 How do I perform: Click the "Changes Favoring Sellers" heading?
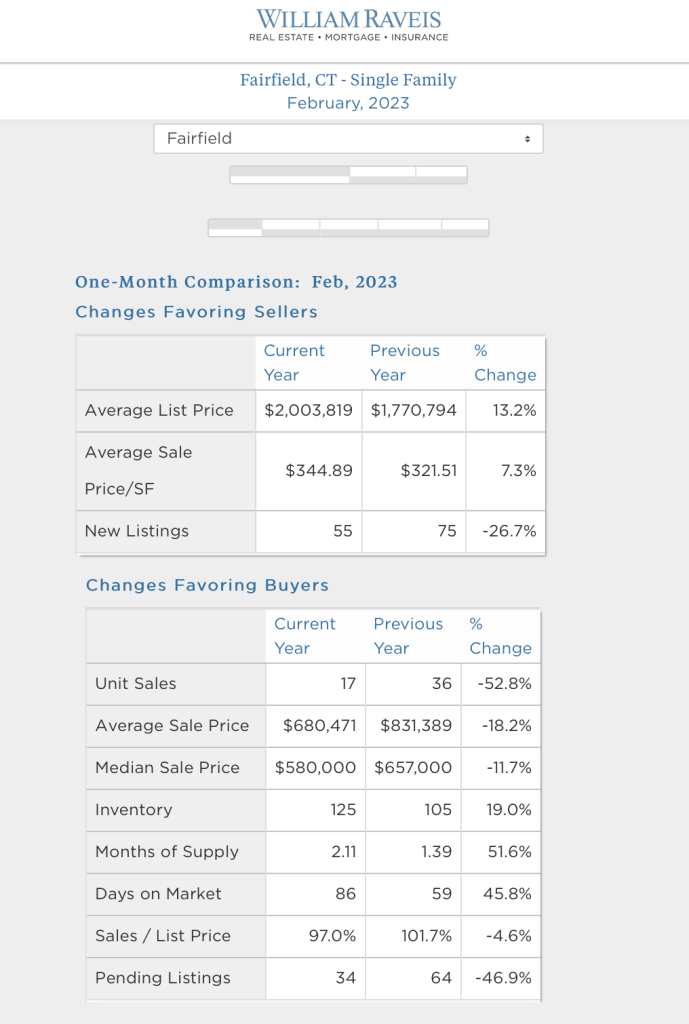(196, 312)
